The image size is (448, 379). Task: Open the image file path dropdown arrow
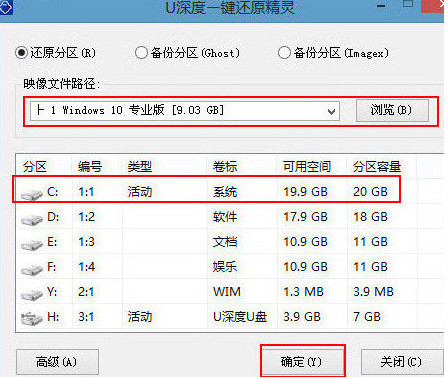331,111
